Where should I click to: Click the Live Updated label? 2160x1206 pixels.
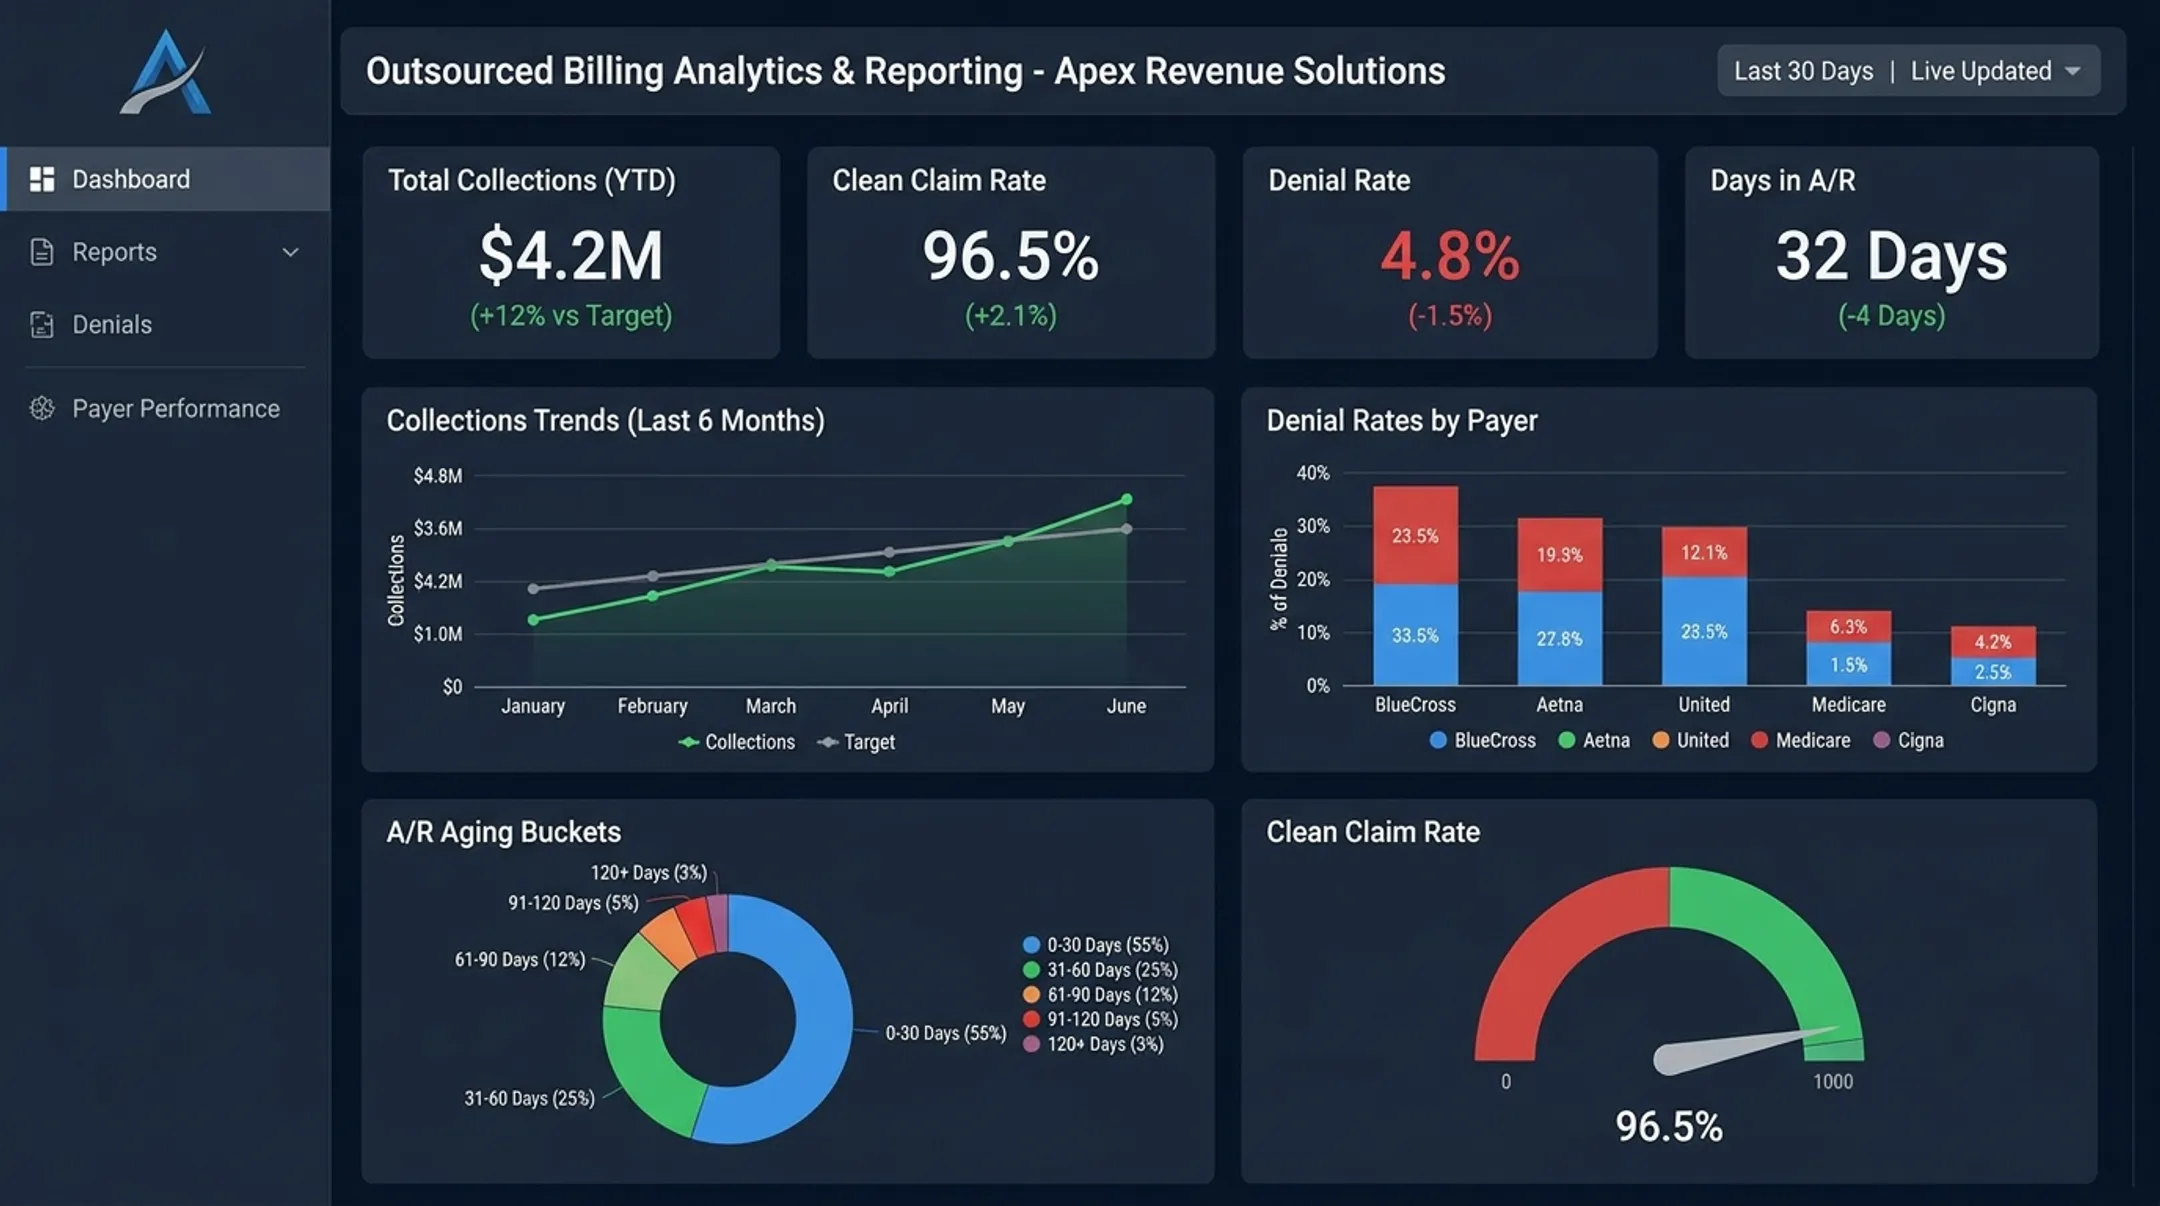[x=1981, y=71]
